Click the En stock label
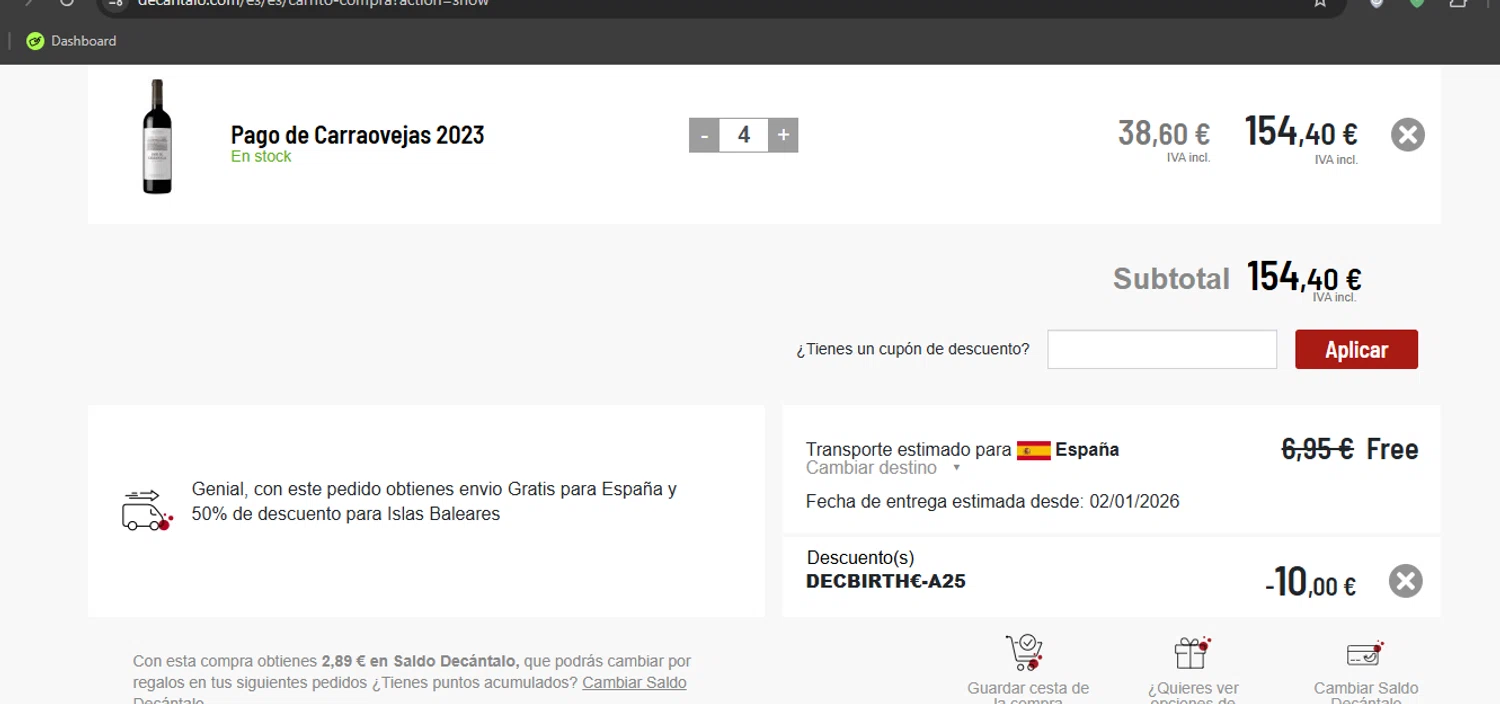Viewport: 1500px width, 704px height. (261, 156)
